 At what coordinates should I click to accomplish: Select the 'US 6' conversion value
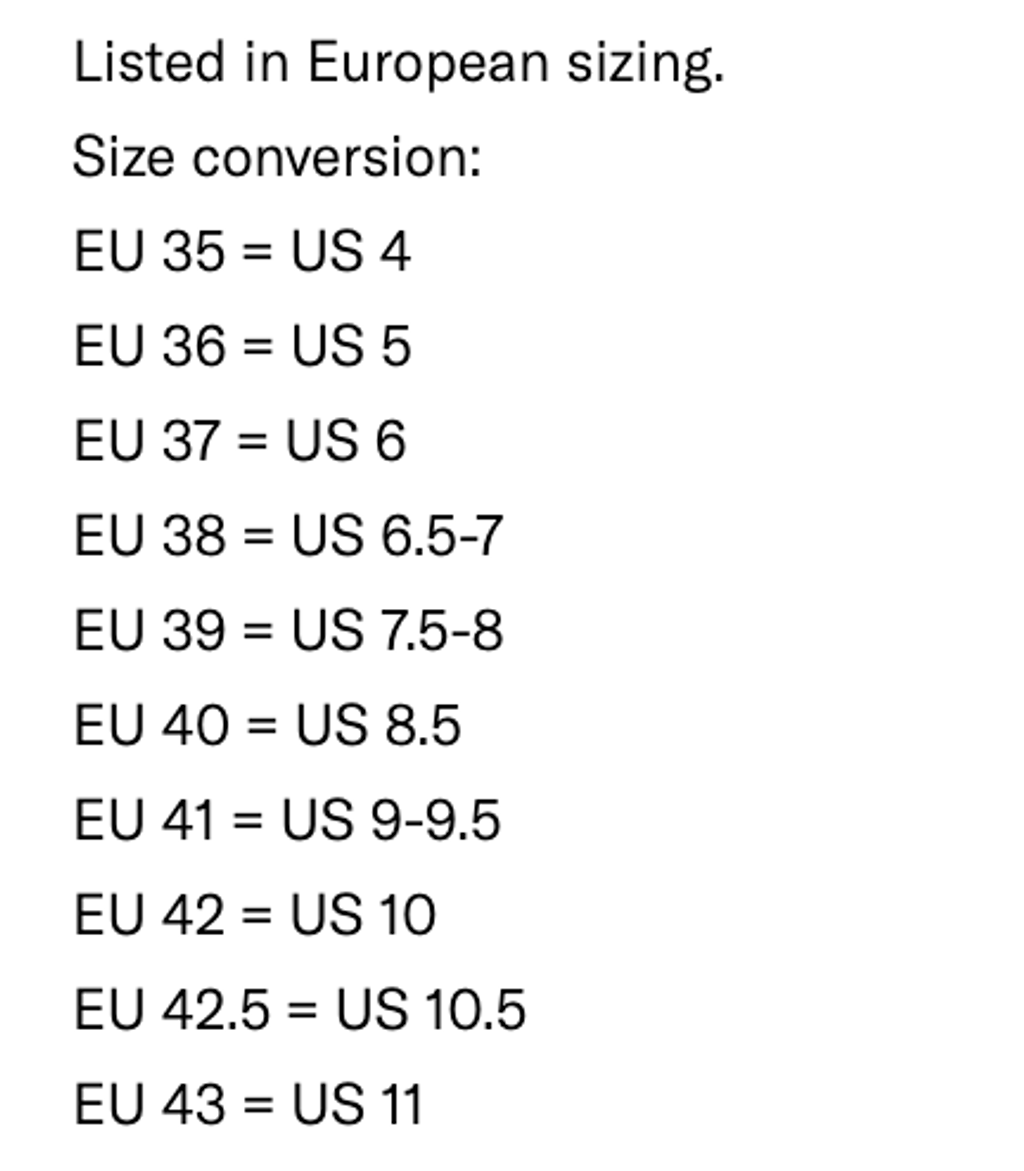coord(346,441)
